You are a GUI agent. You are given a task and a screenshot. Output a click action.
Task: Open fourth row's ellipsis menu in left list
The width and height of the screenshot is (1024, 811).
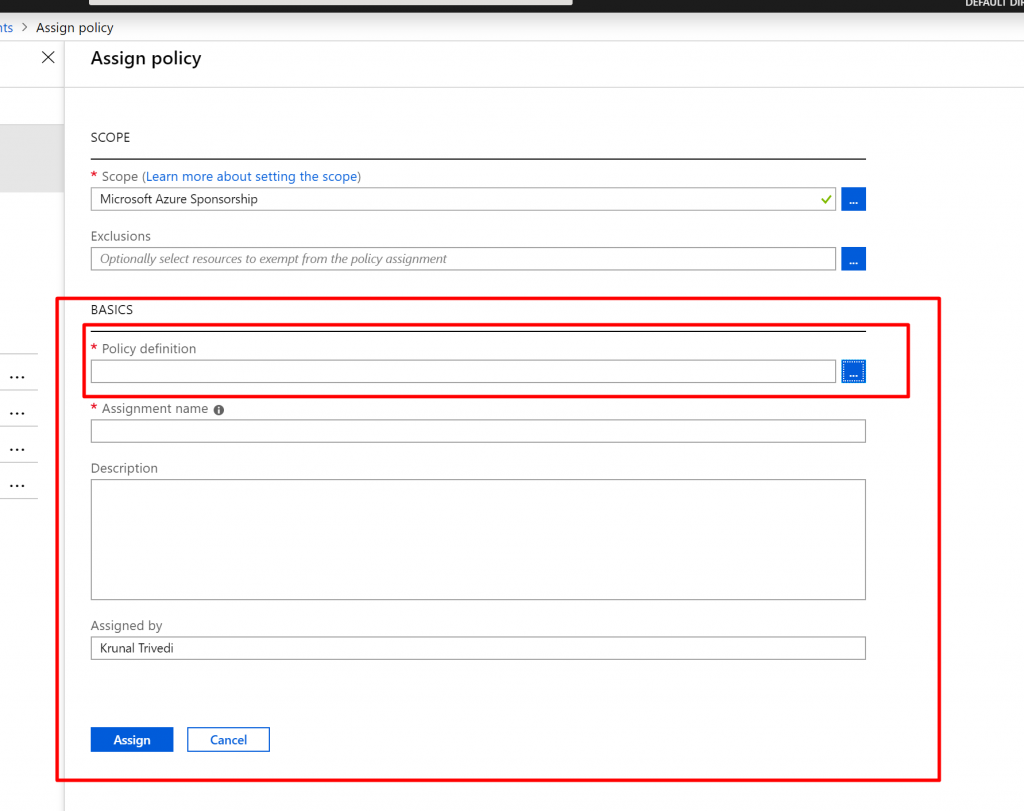coord(17,485)
